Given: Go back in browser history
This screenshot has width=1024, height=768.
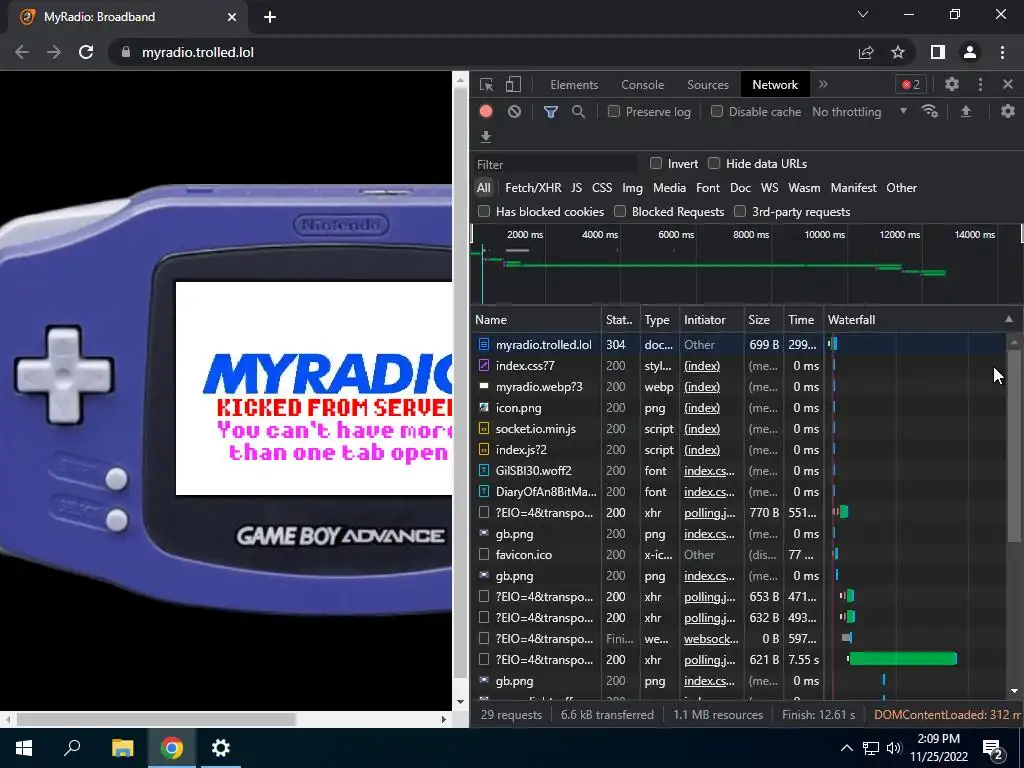Looking at the screenshot, I should click(22, 52).
